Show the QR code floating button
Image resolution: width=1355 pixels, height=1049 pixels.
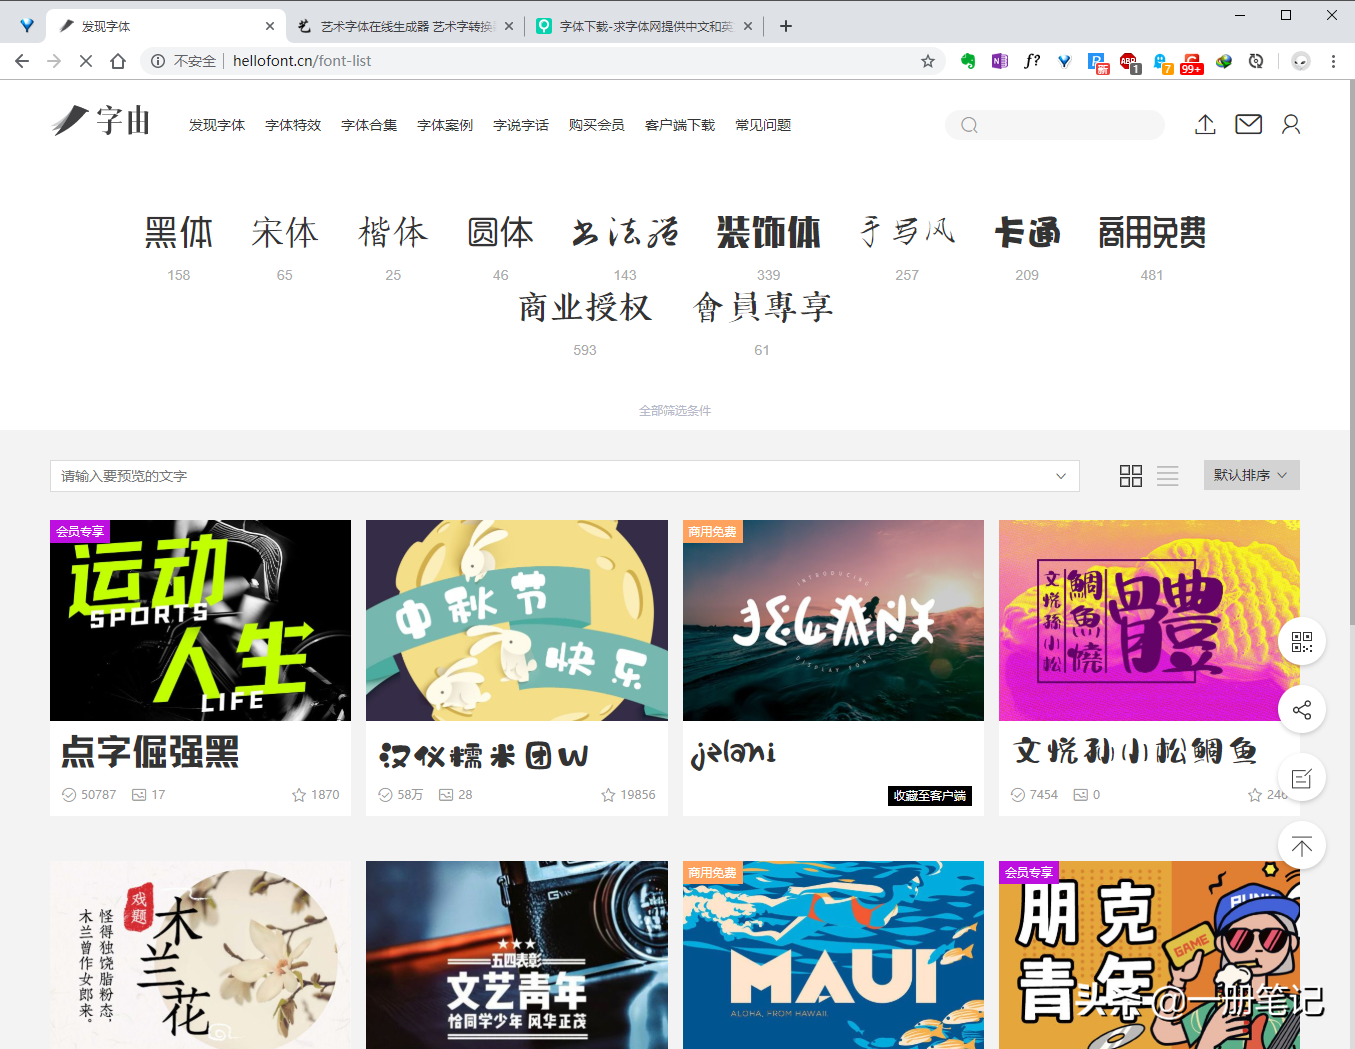point(1301,642)
